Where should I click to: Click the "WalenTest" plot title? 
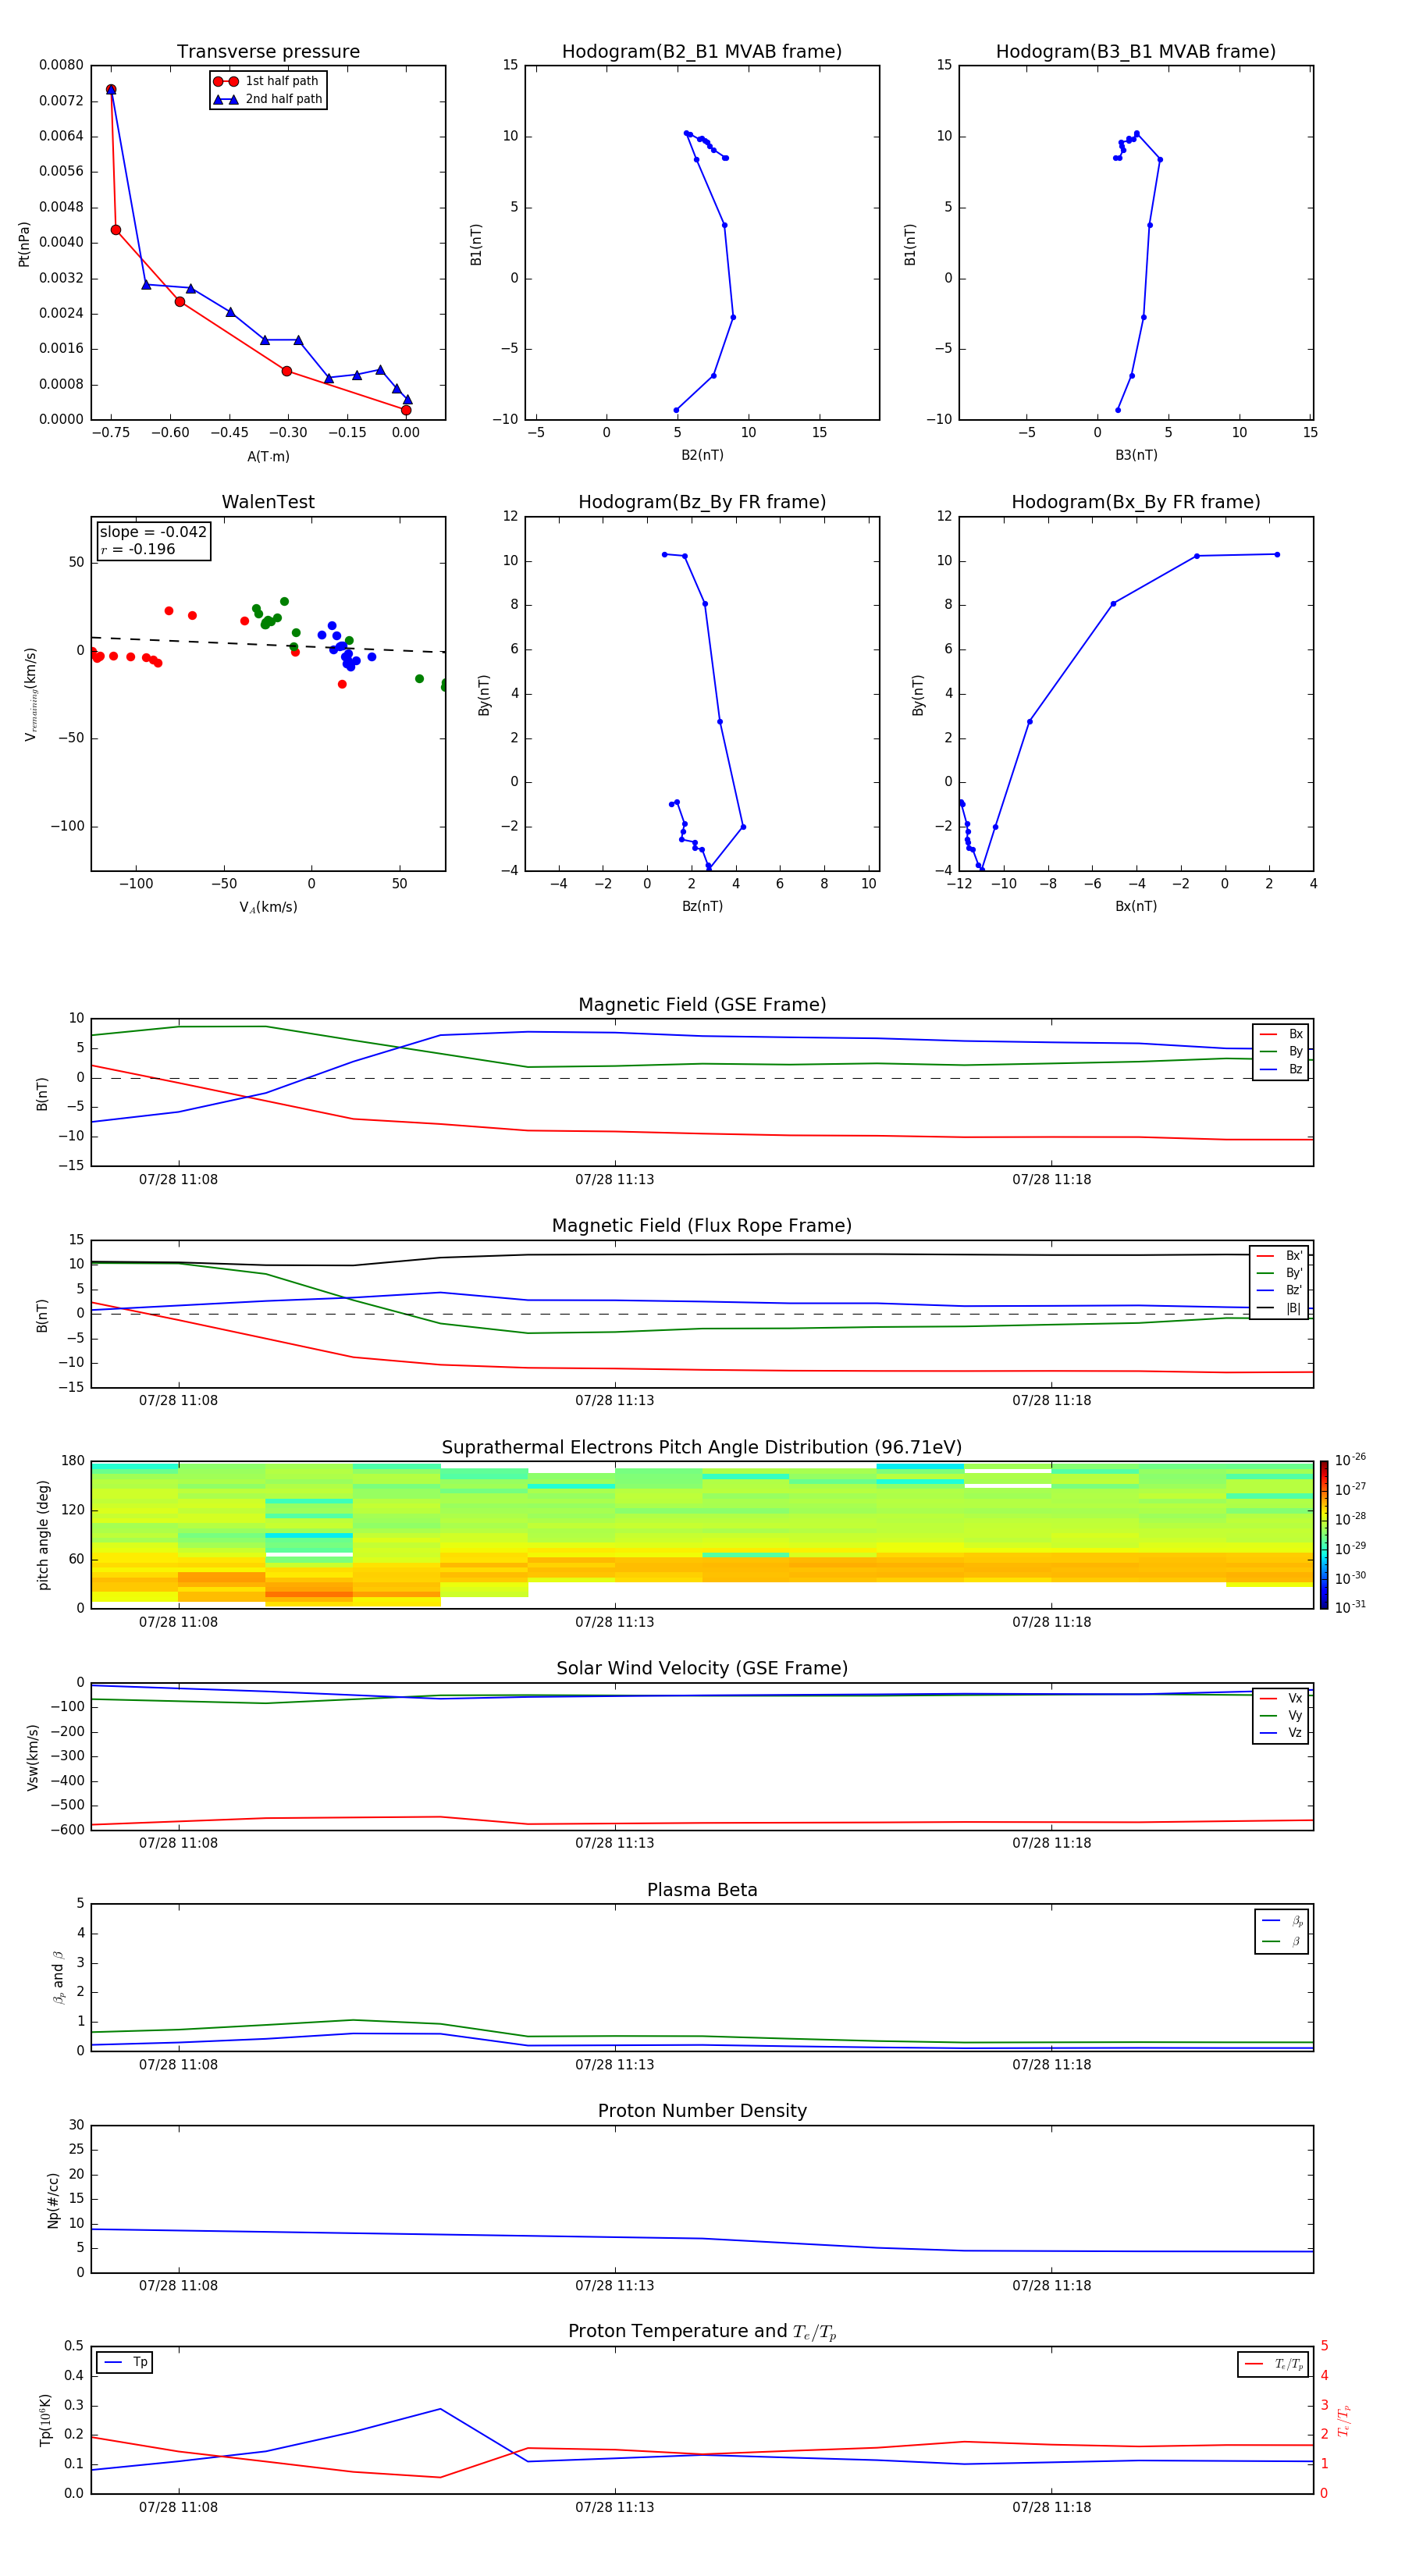[268, 502]
